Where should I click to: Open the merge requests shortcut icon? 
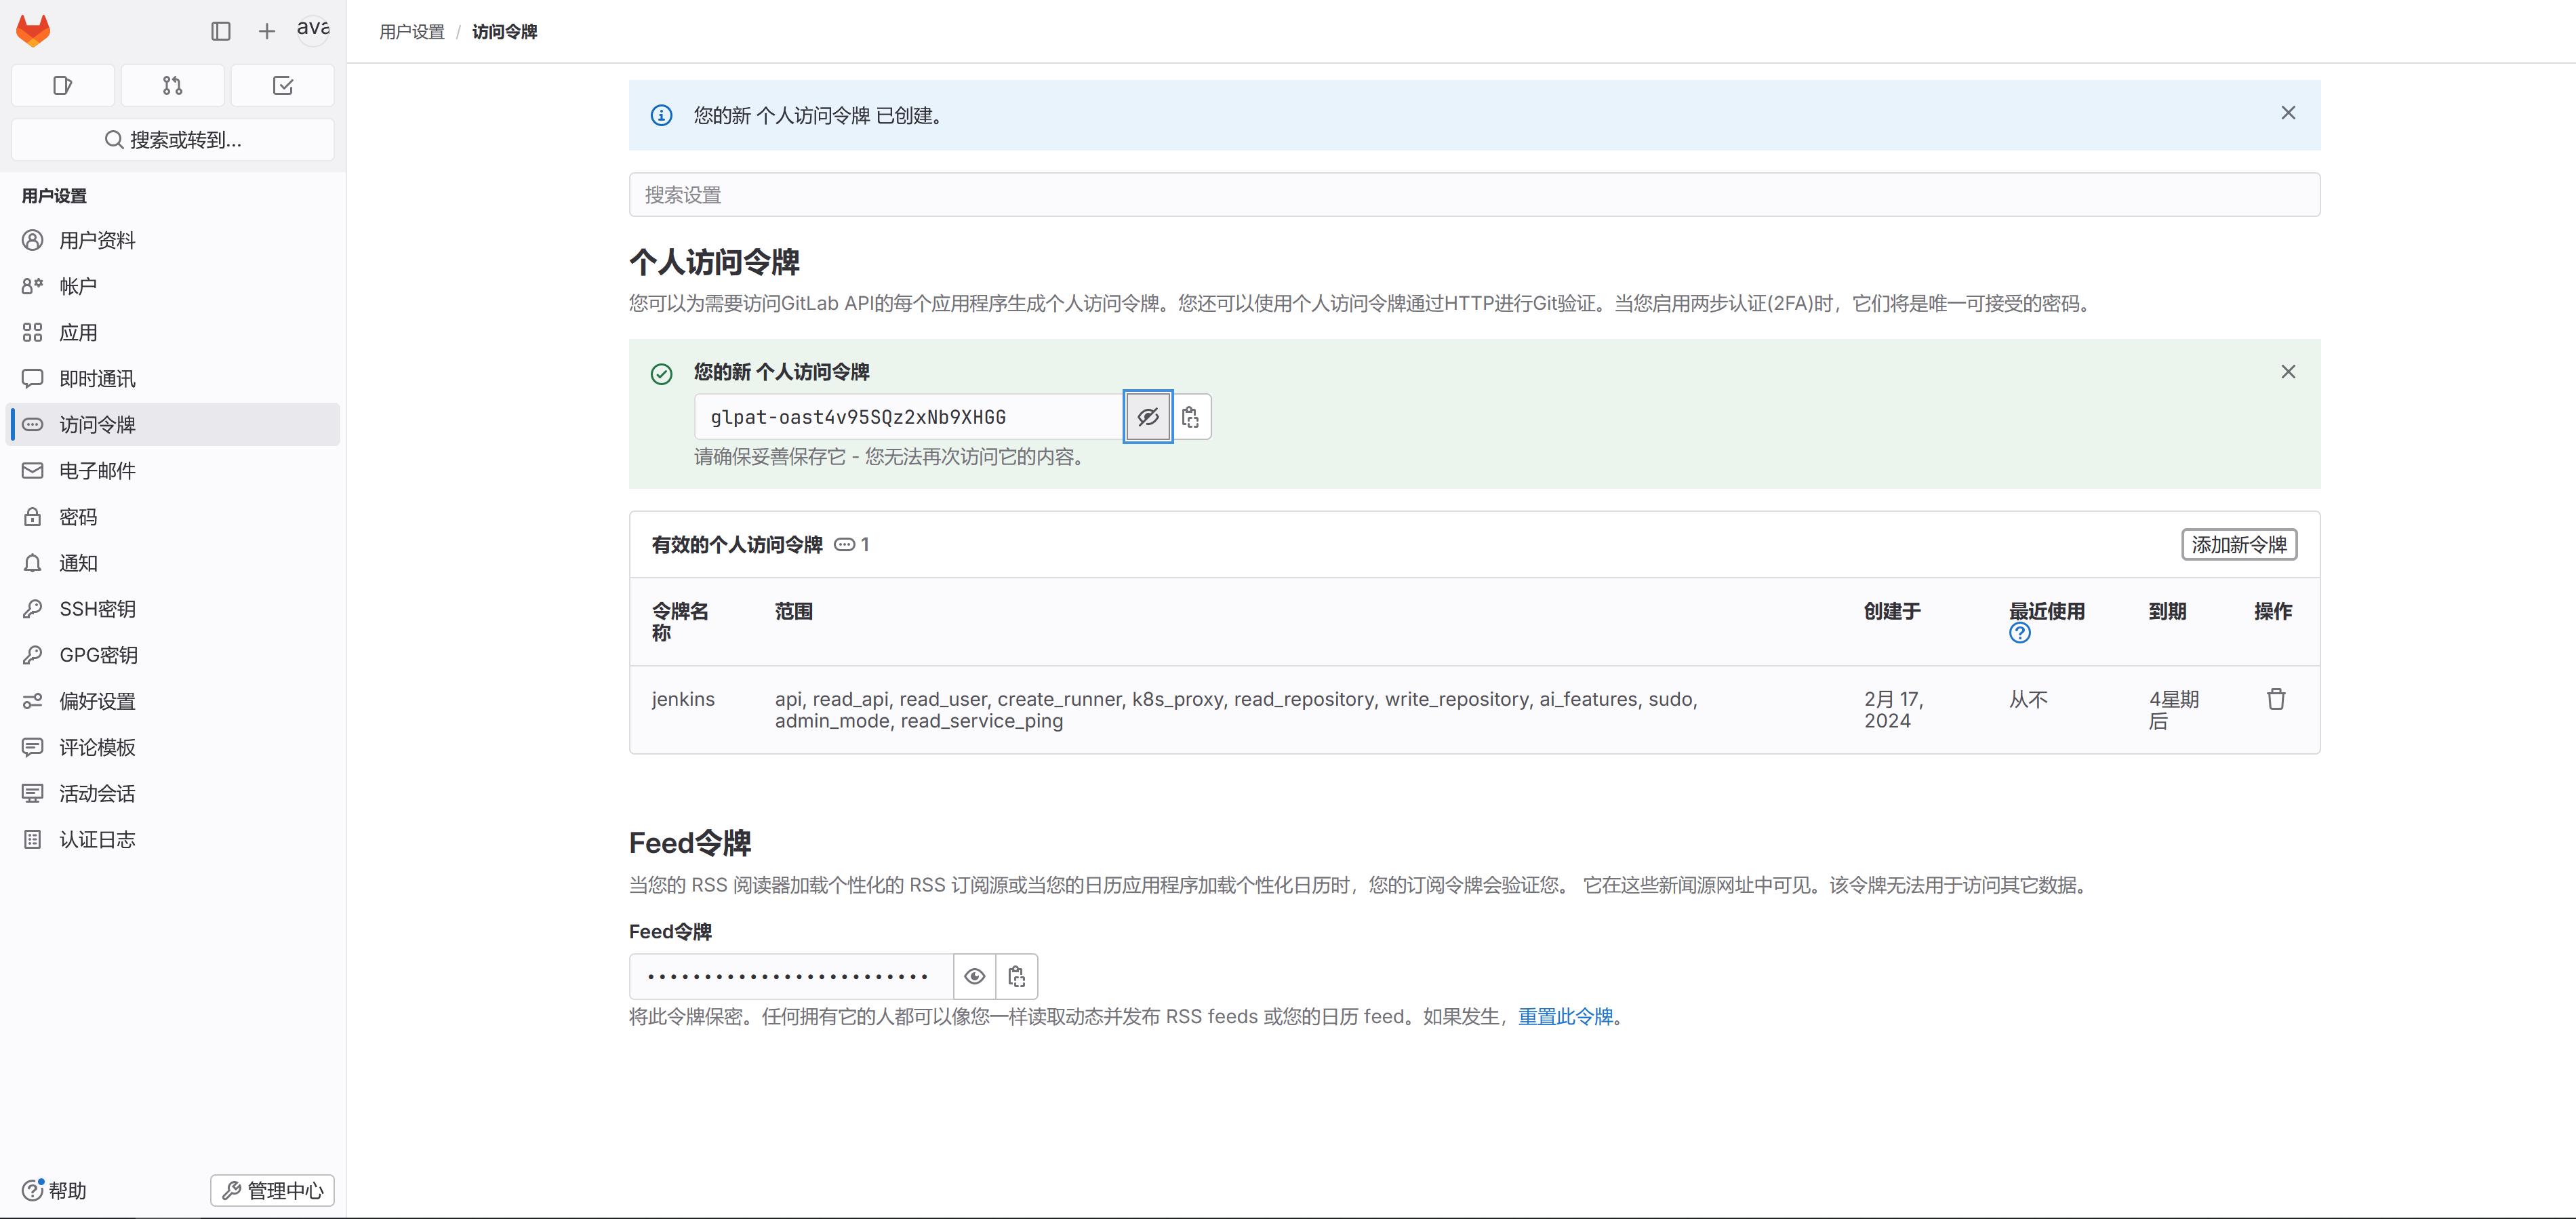(x=172, y=86)
